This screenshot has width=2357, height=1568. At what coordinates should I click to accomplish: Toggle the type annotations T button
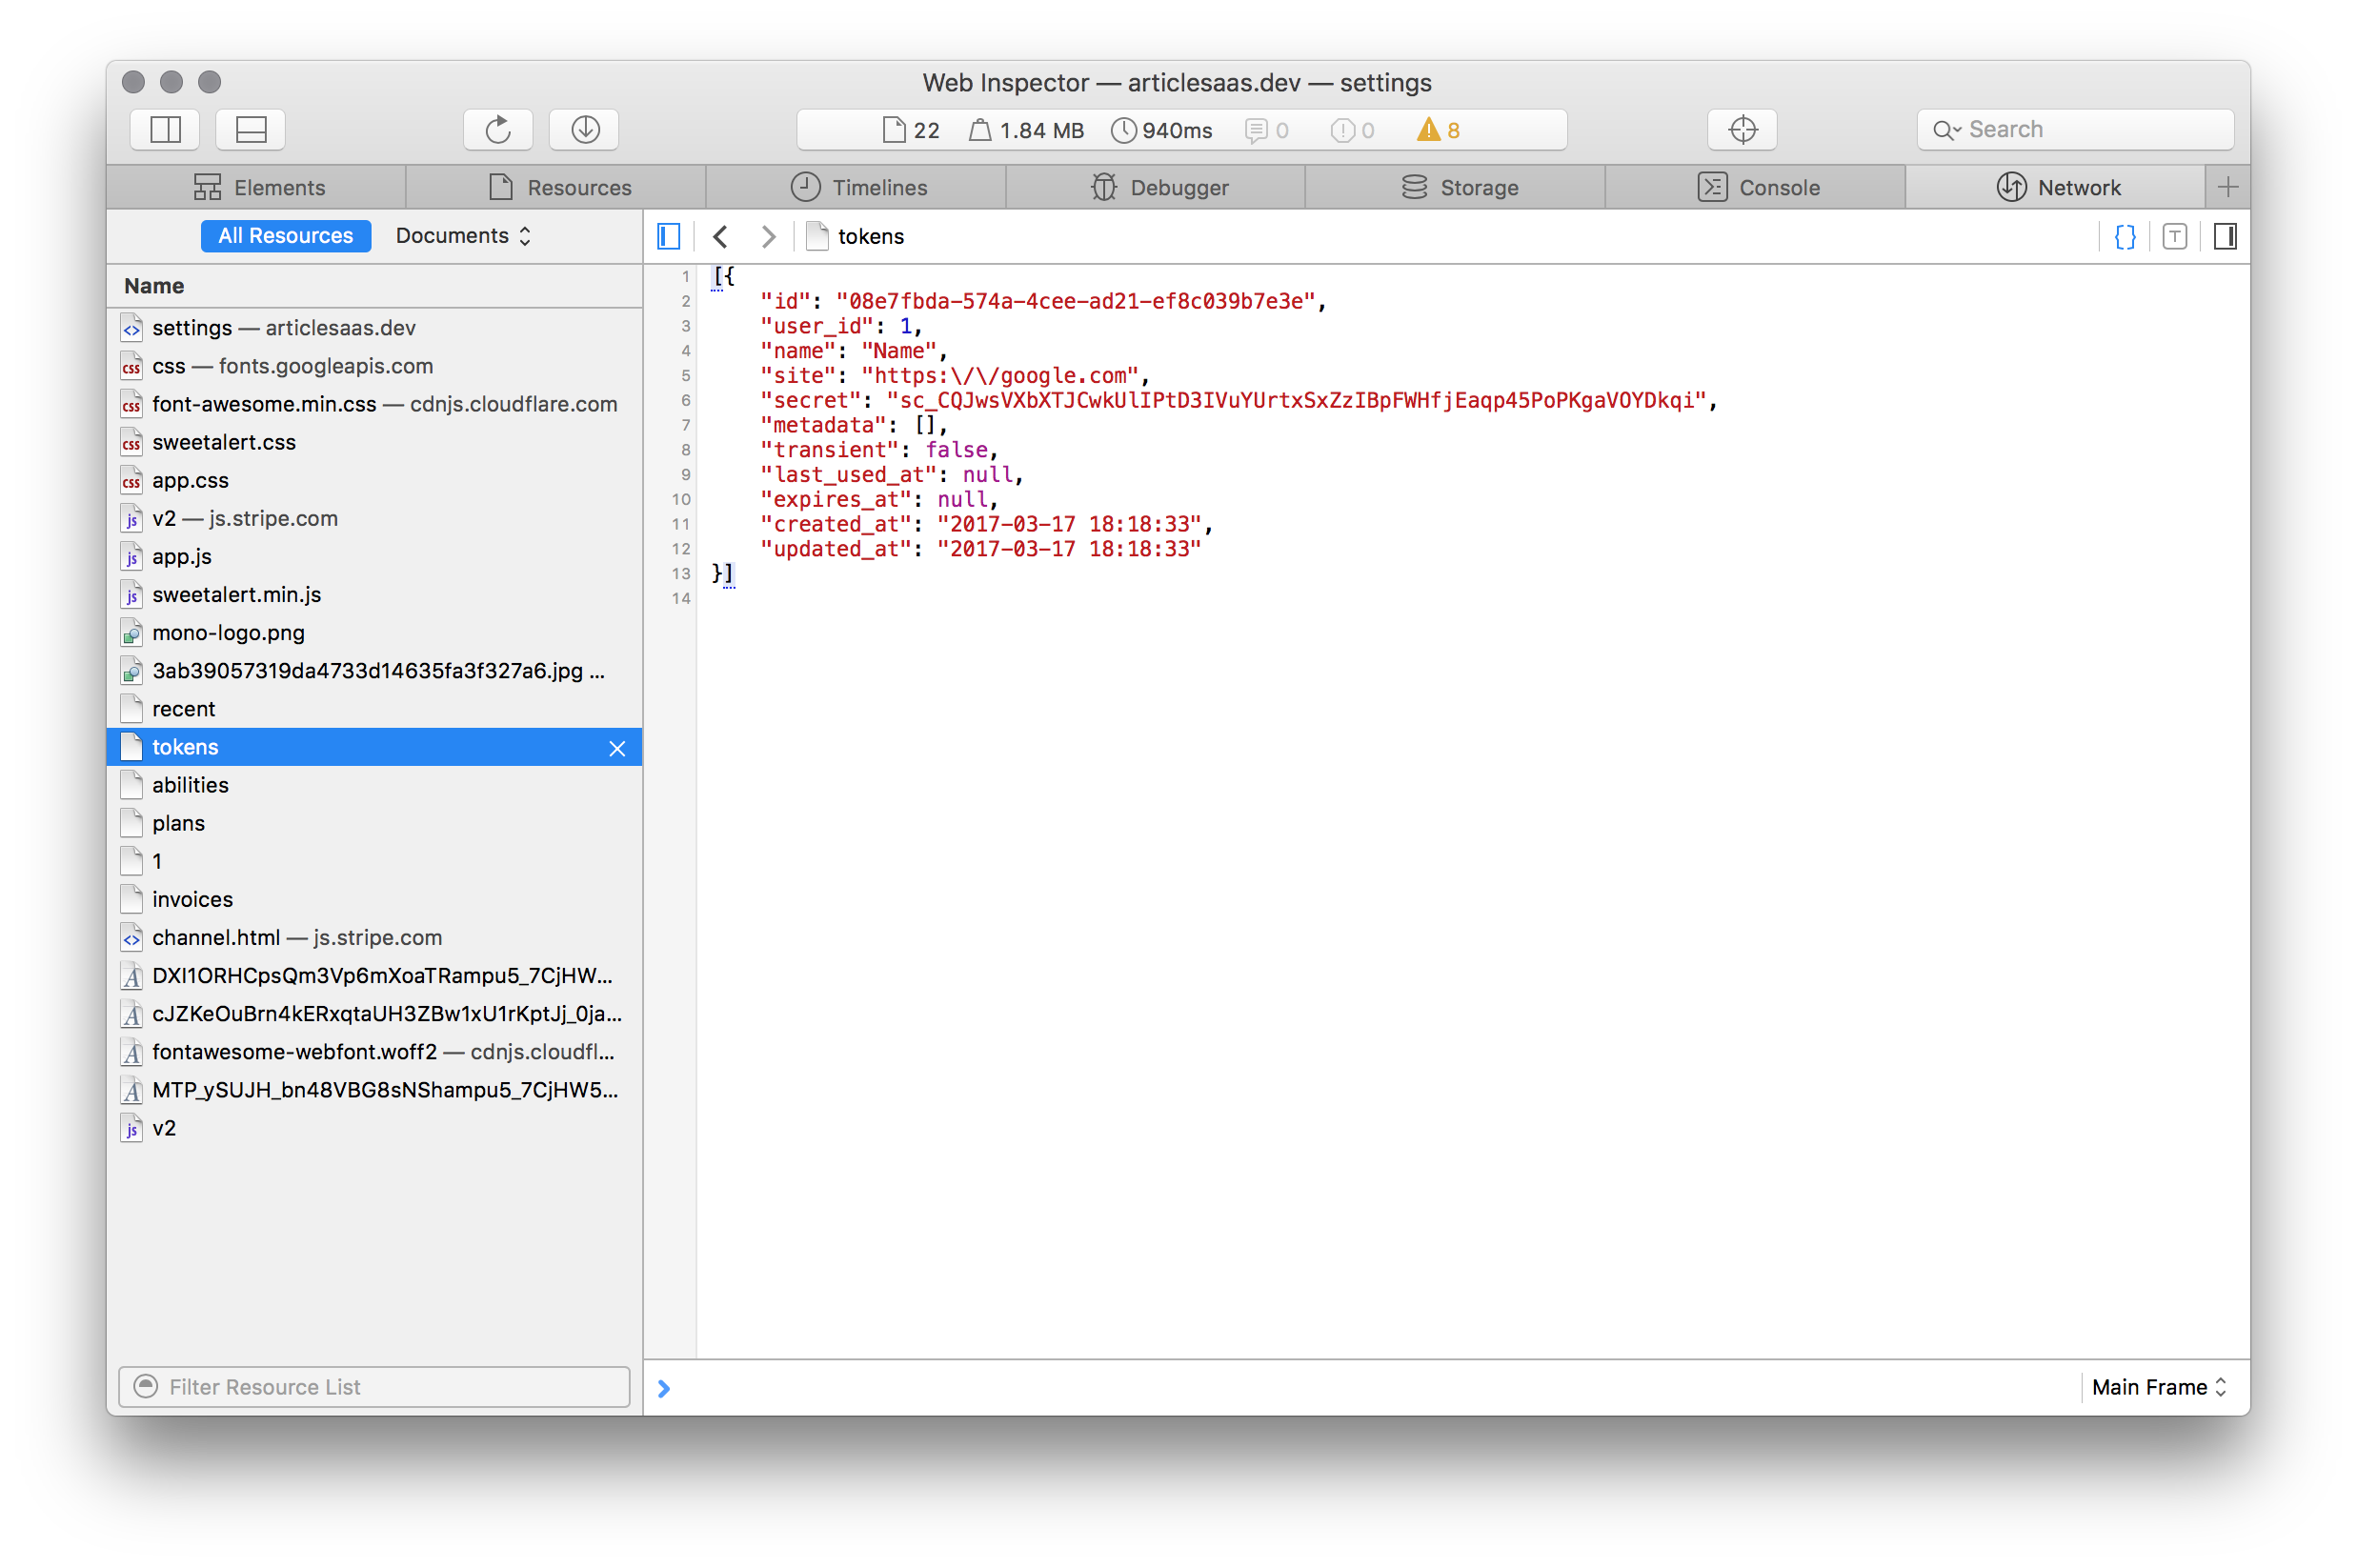[x=2174, y=237]
